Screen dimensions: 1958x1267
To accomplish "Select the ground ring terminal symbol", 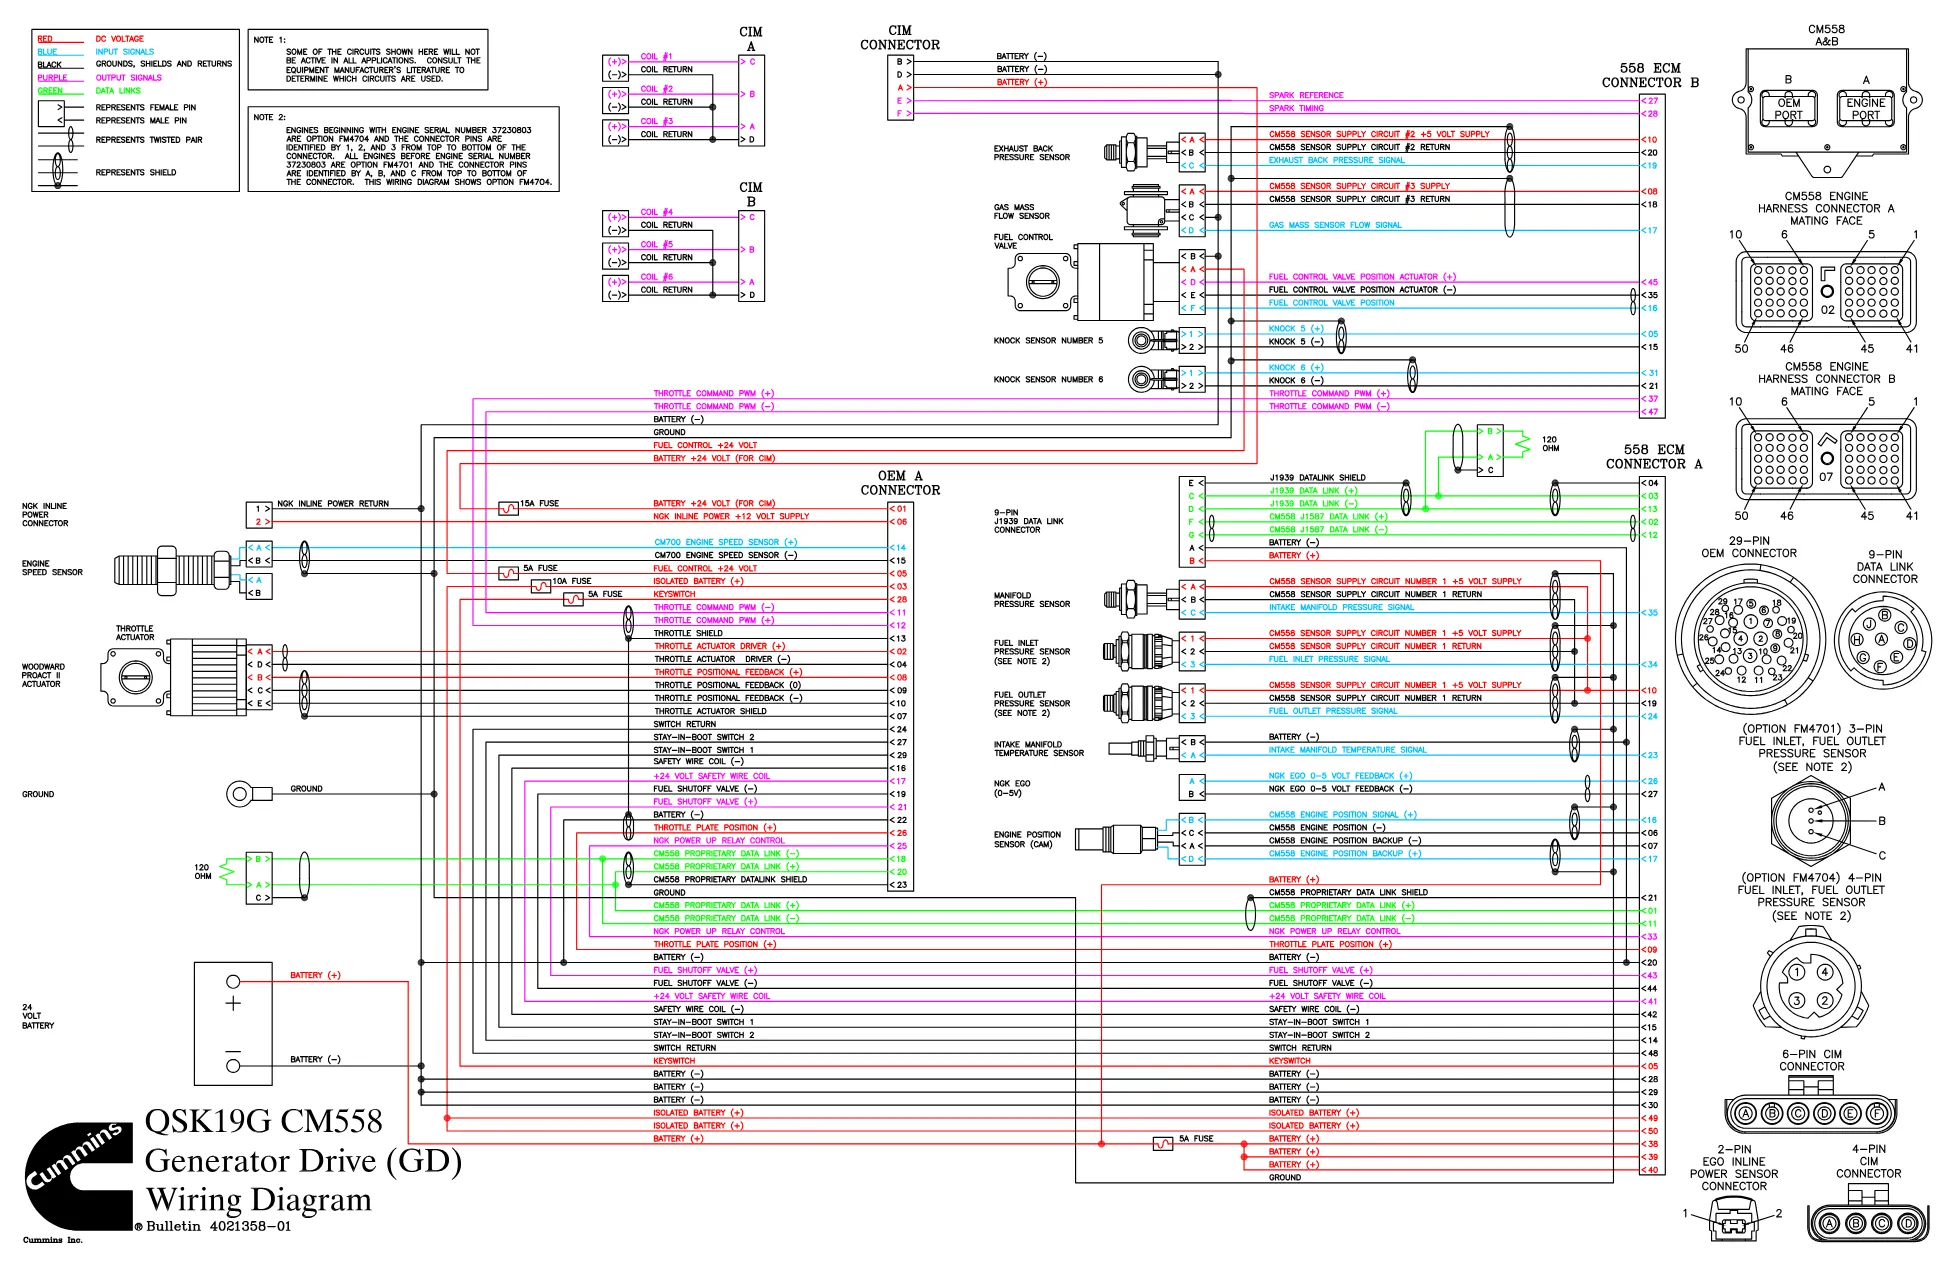I will click(x=249, y=795).
